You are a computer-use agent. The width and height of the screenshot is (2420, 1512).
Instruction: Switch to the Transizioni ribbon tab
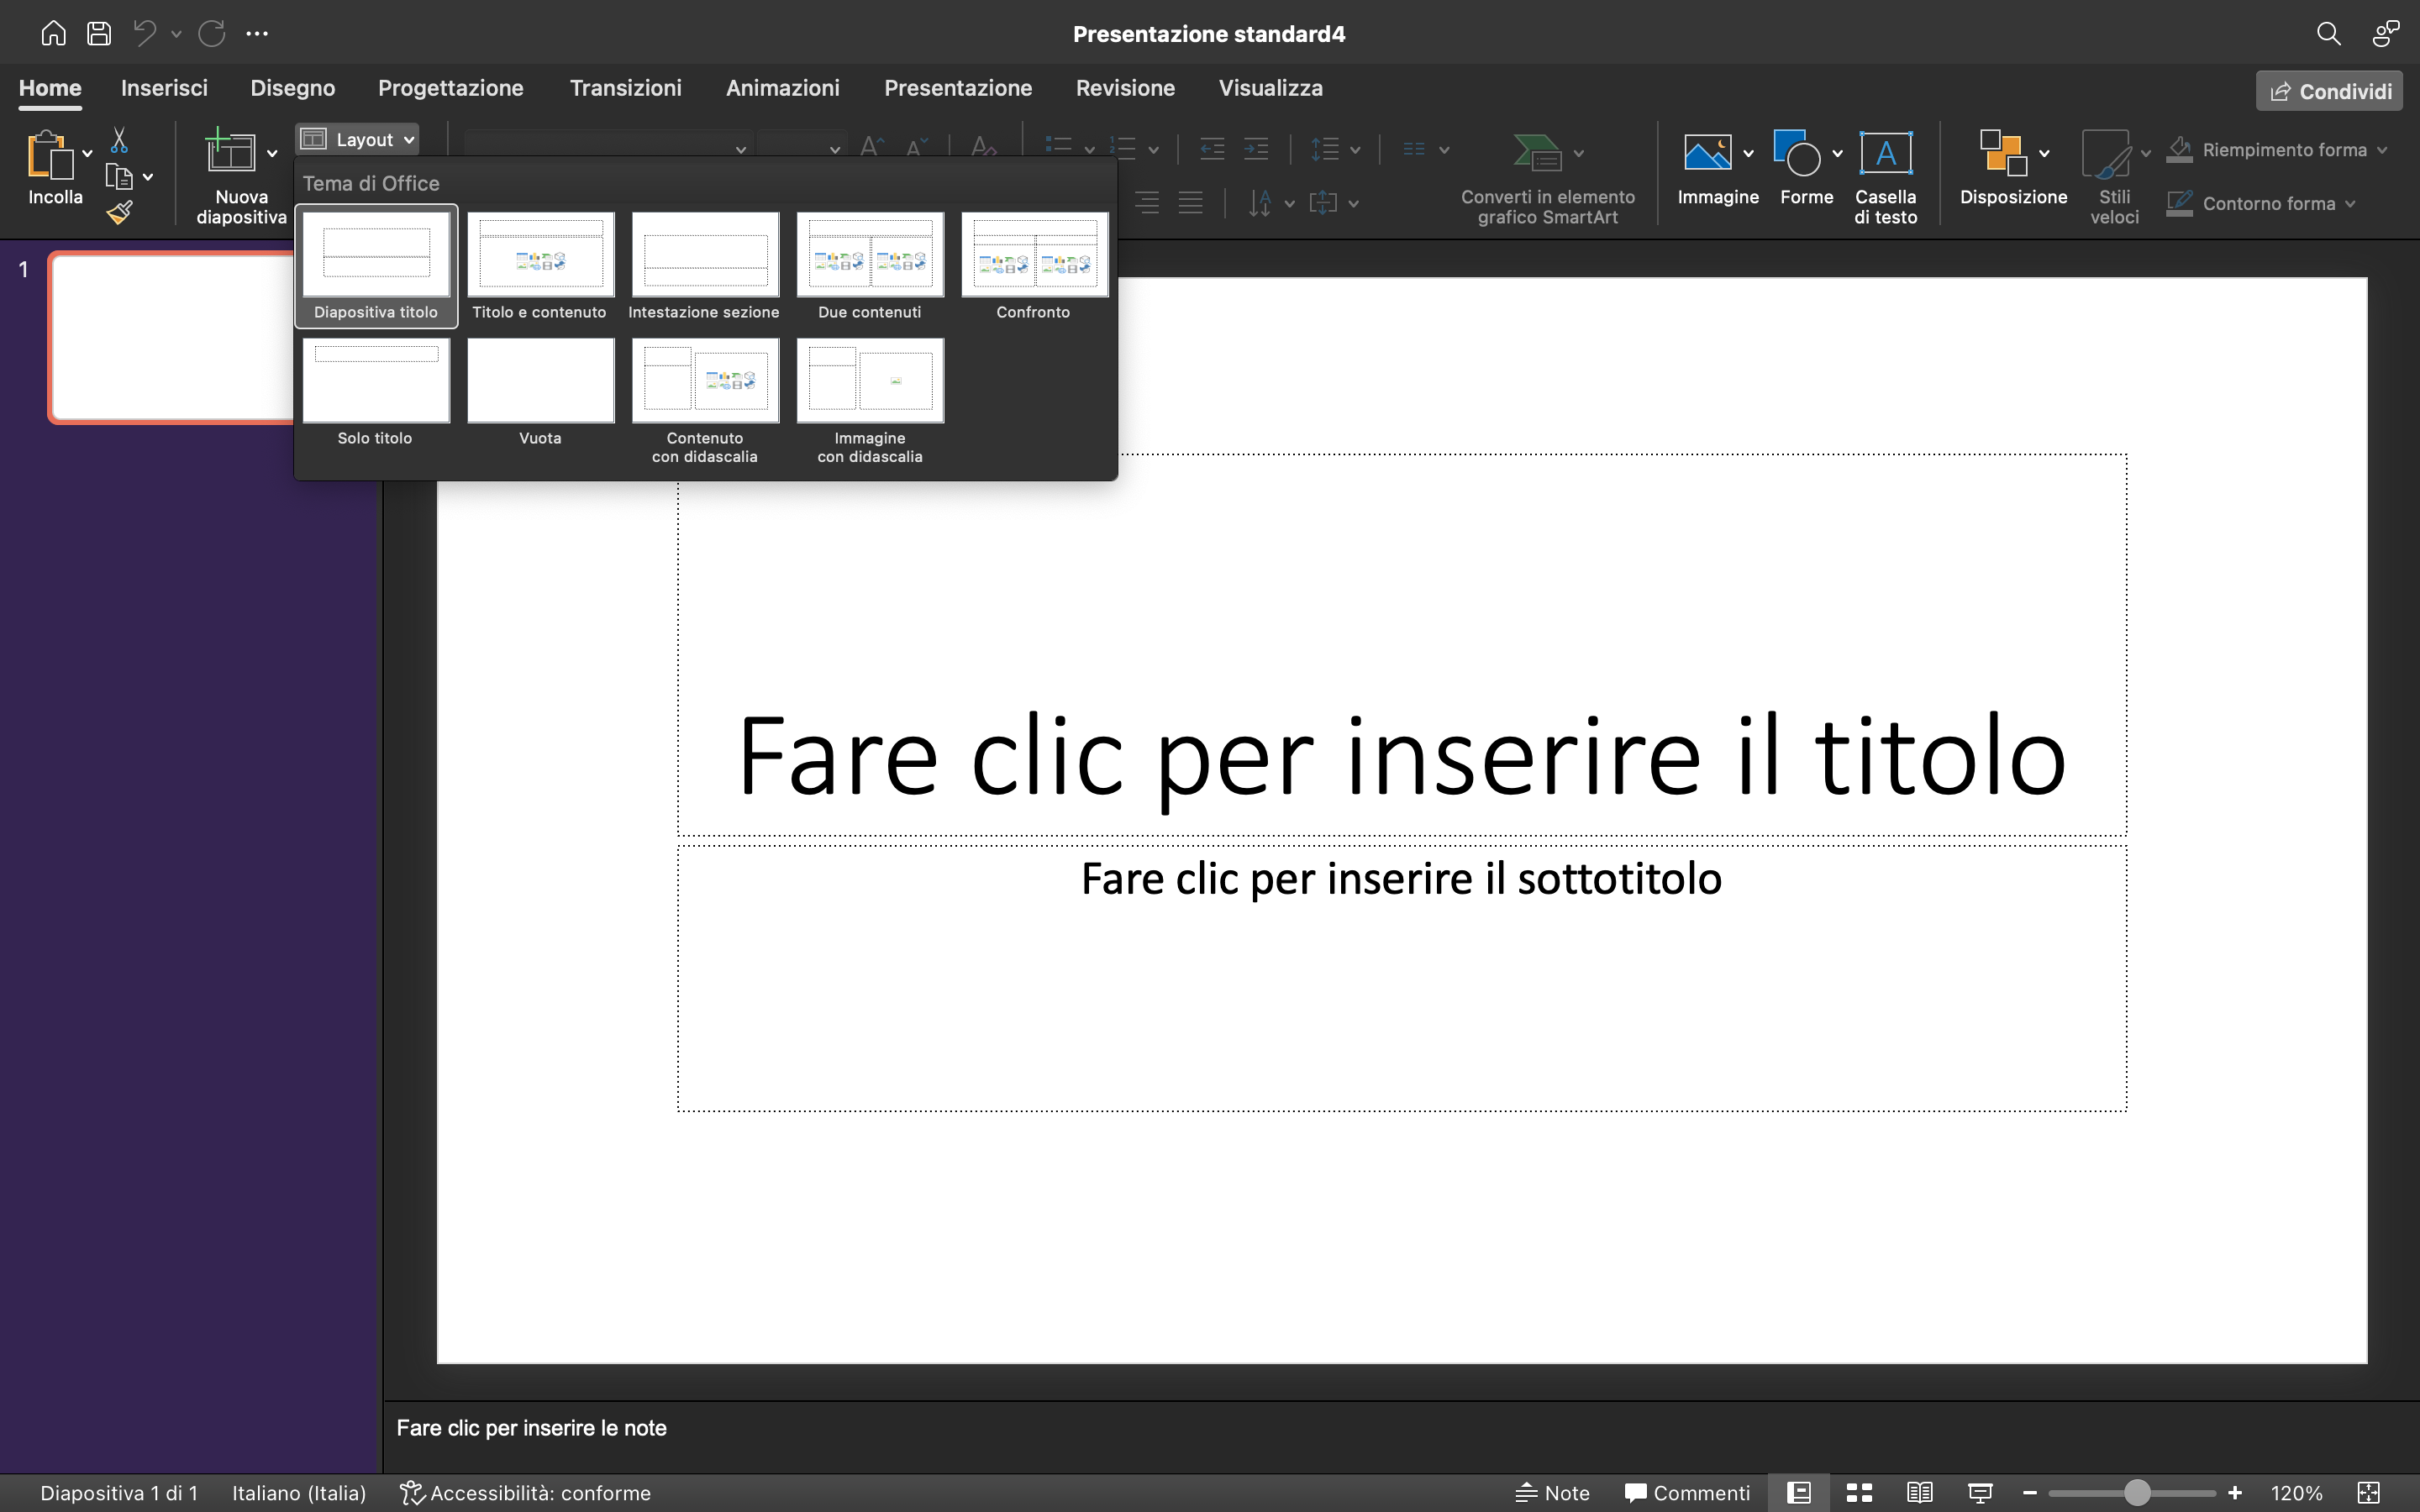click(x=626, y=88)
